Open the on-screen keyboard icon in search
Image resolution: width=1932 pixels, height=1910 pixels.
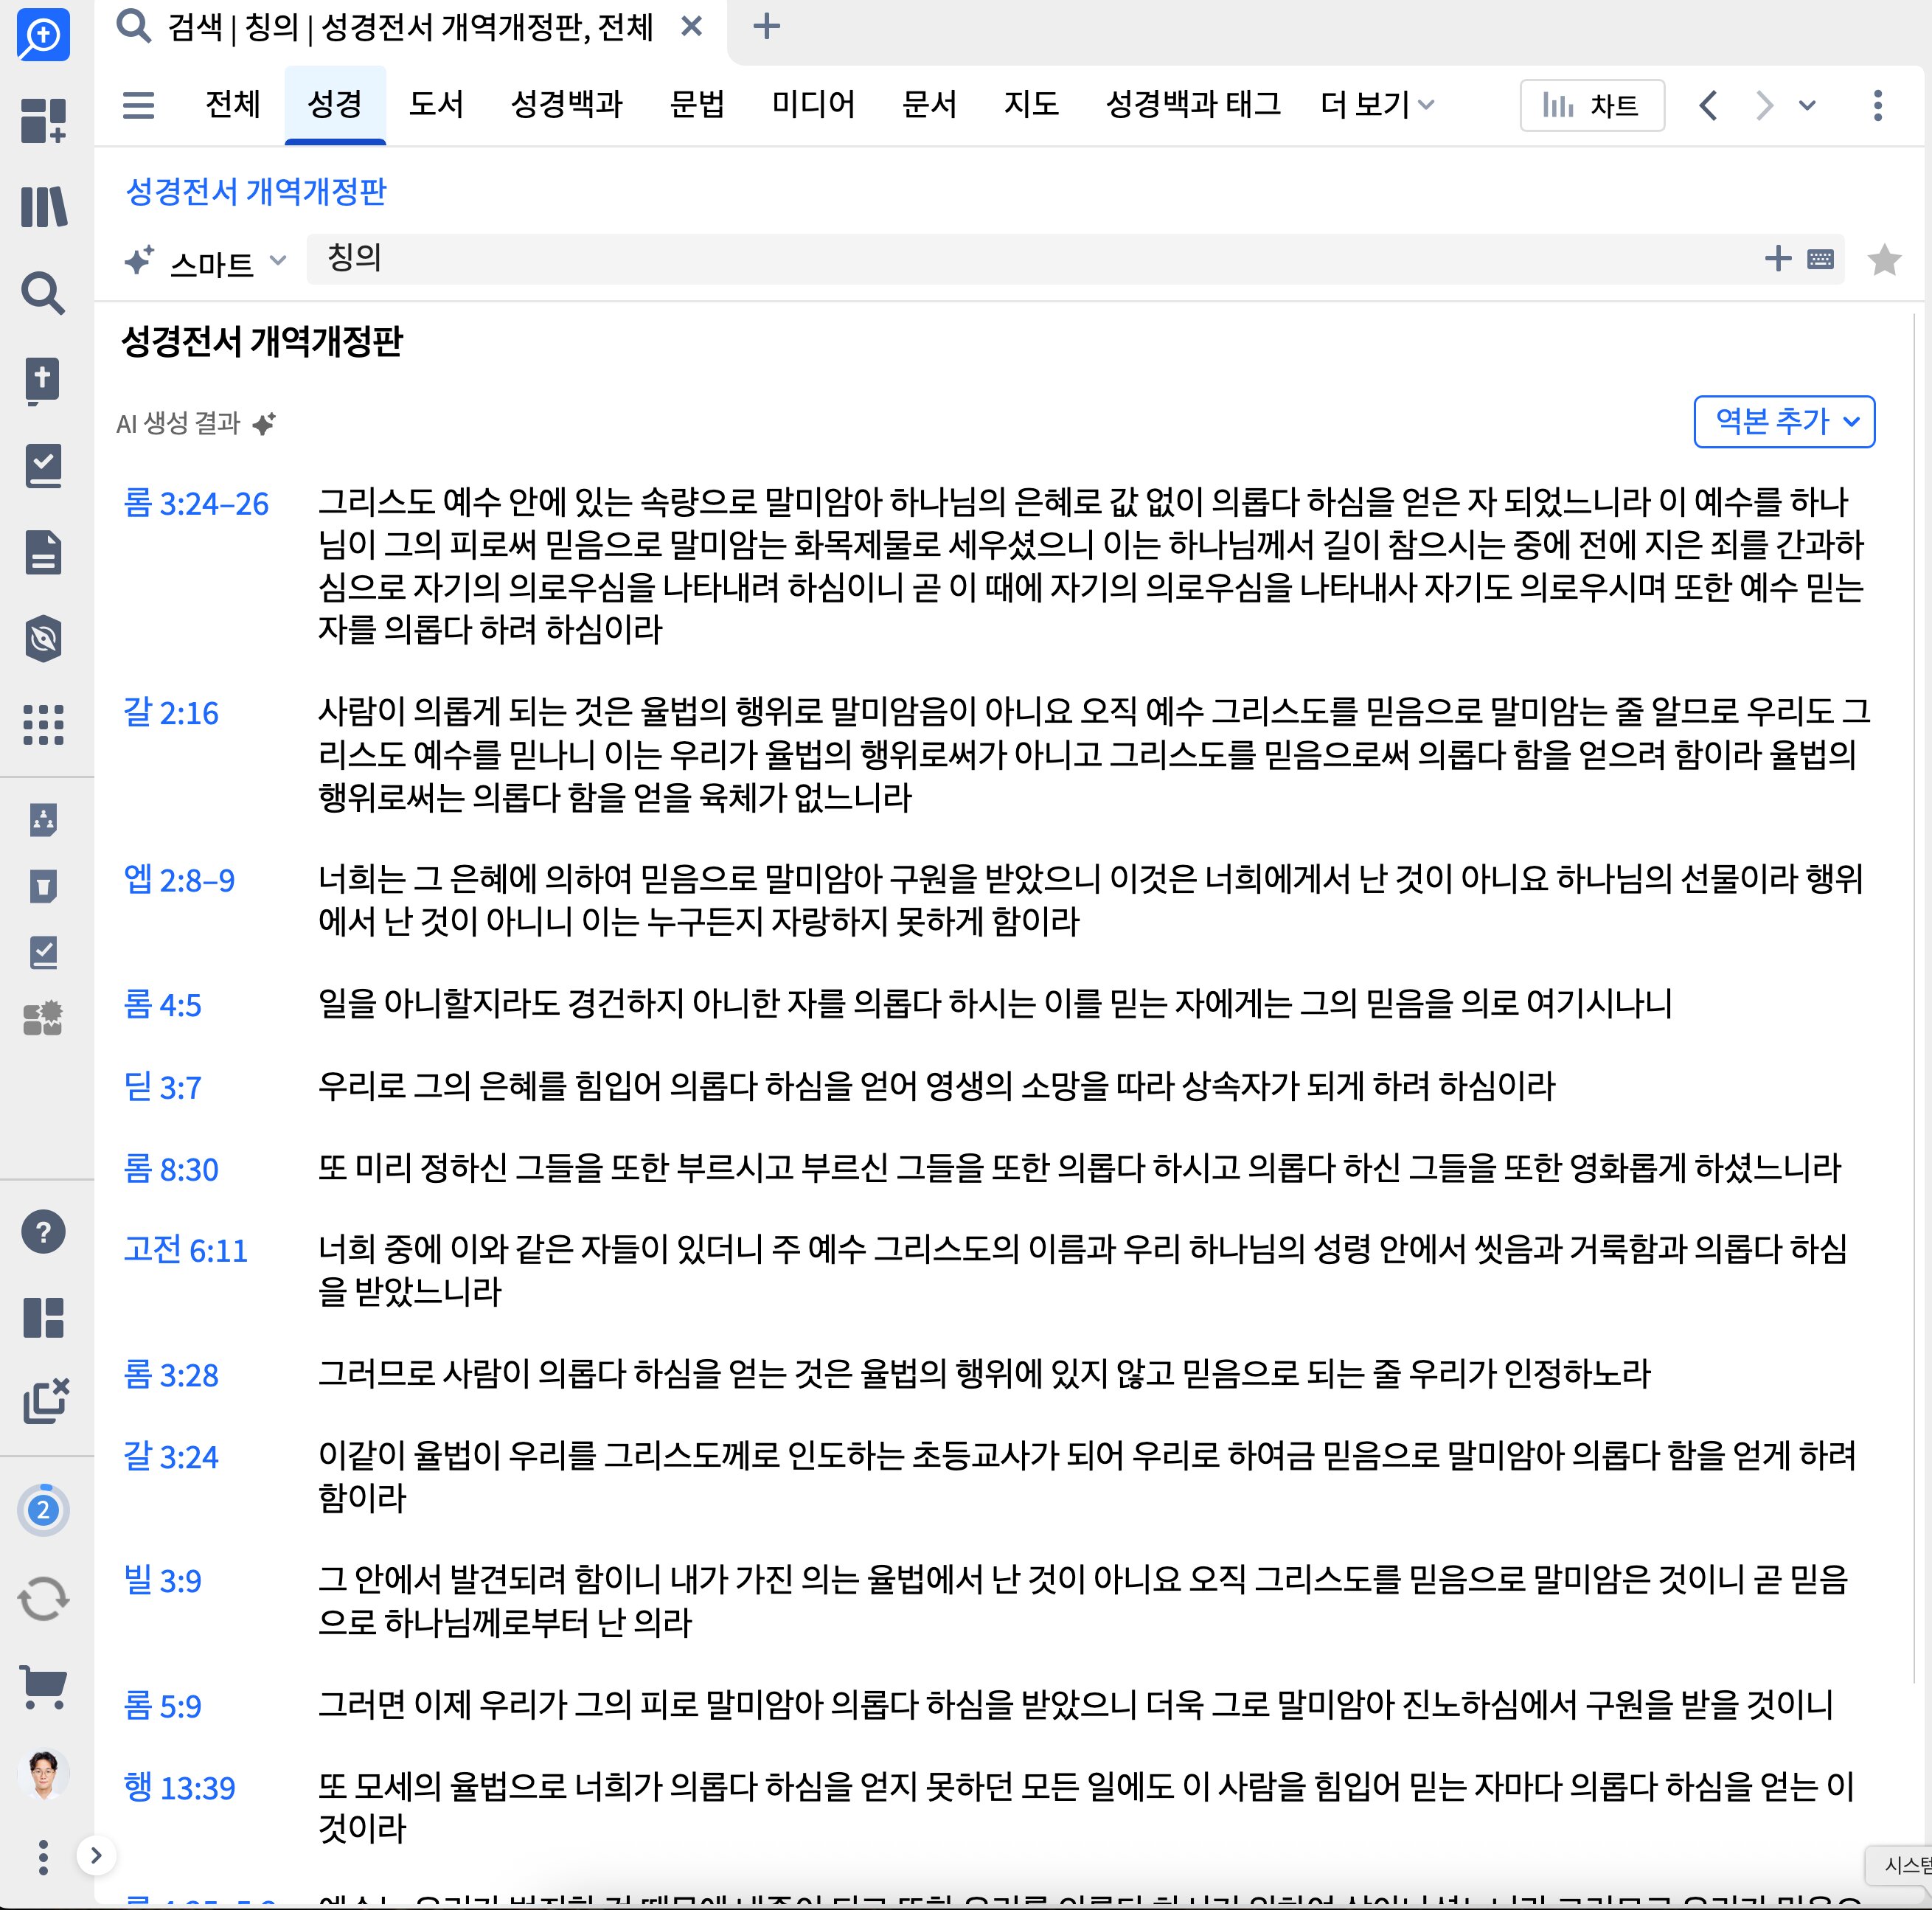pyautogui.click(x=1821, y=260)
